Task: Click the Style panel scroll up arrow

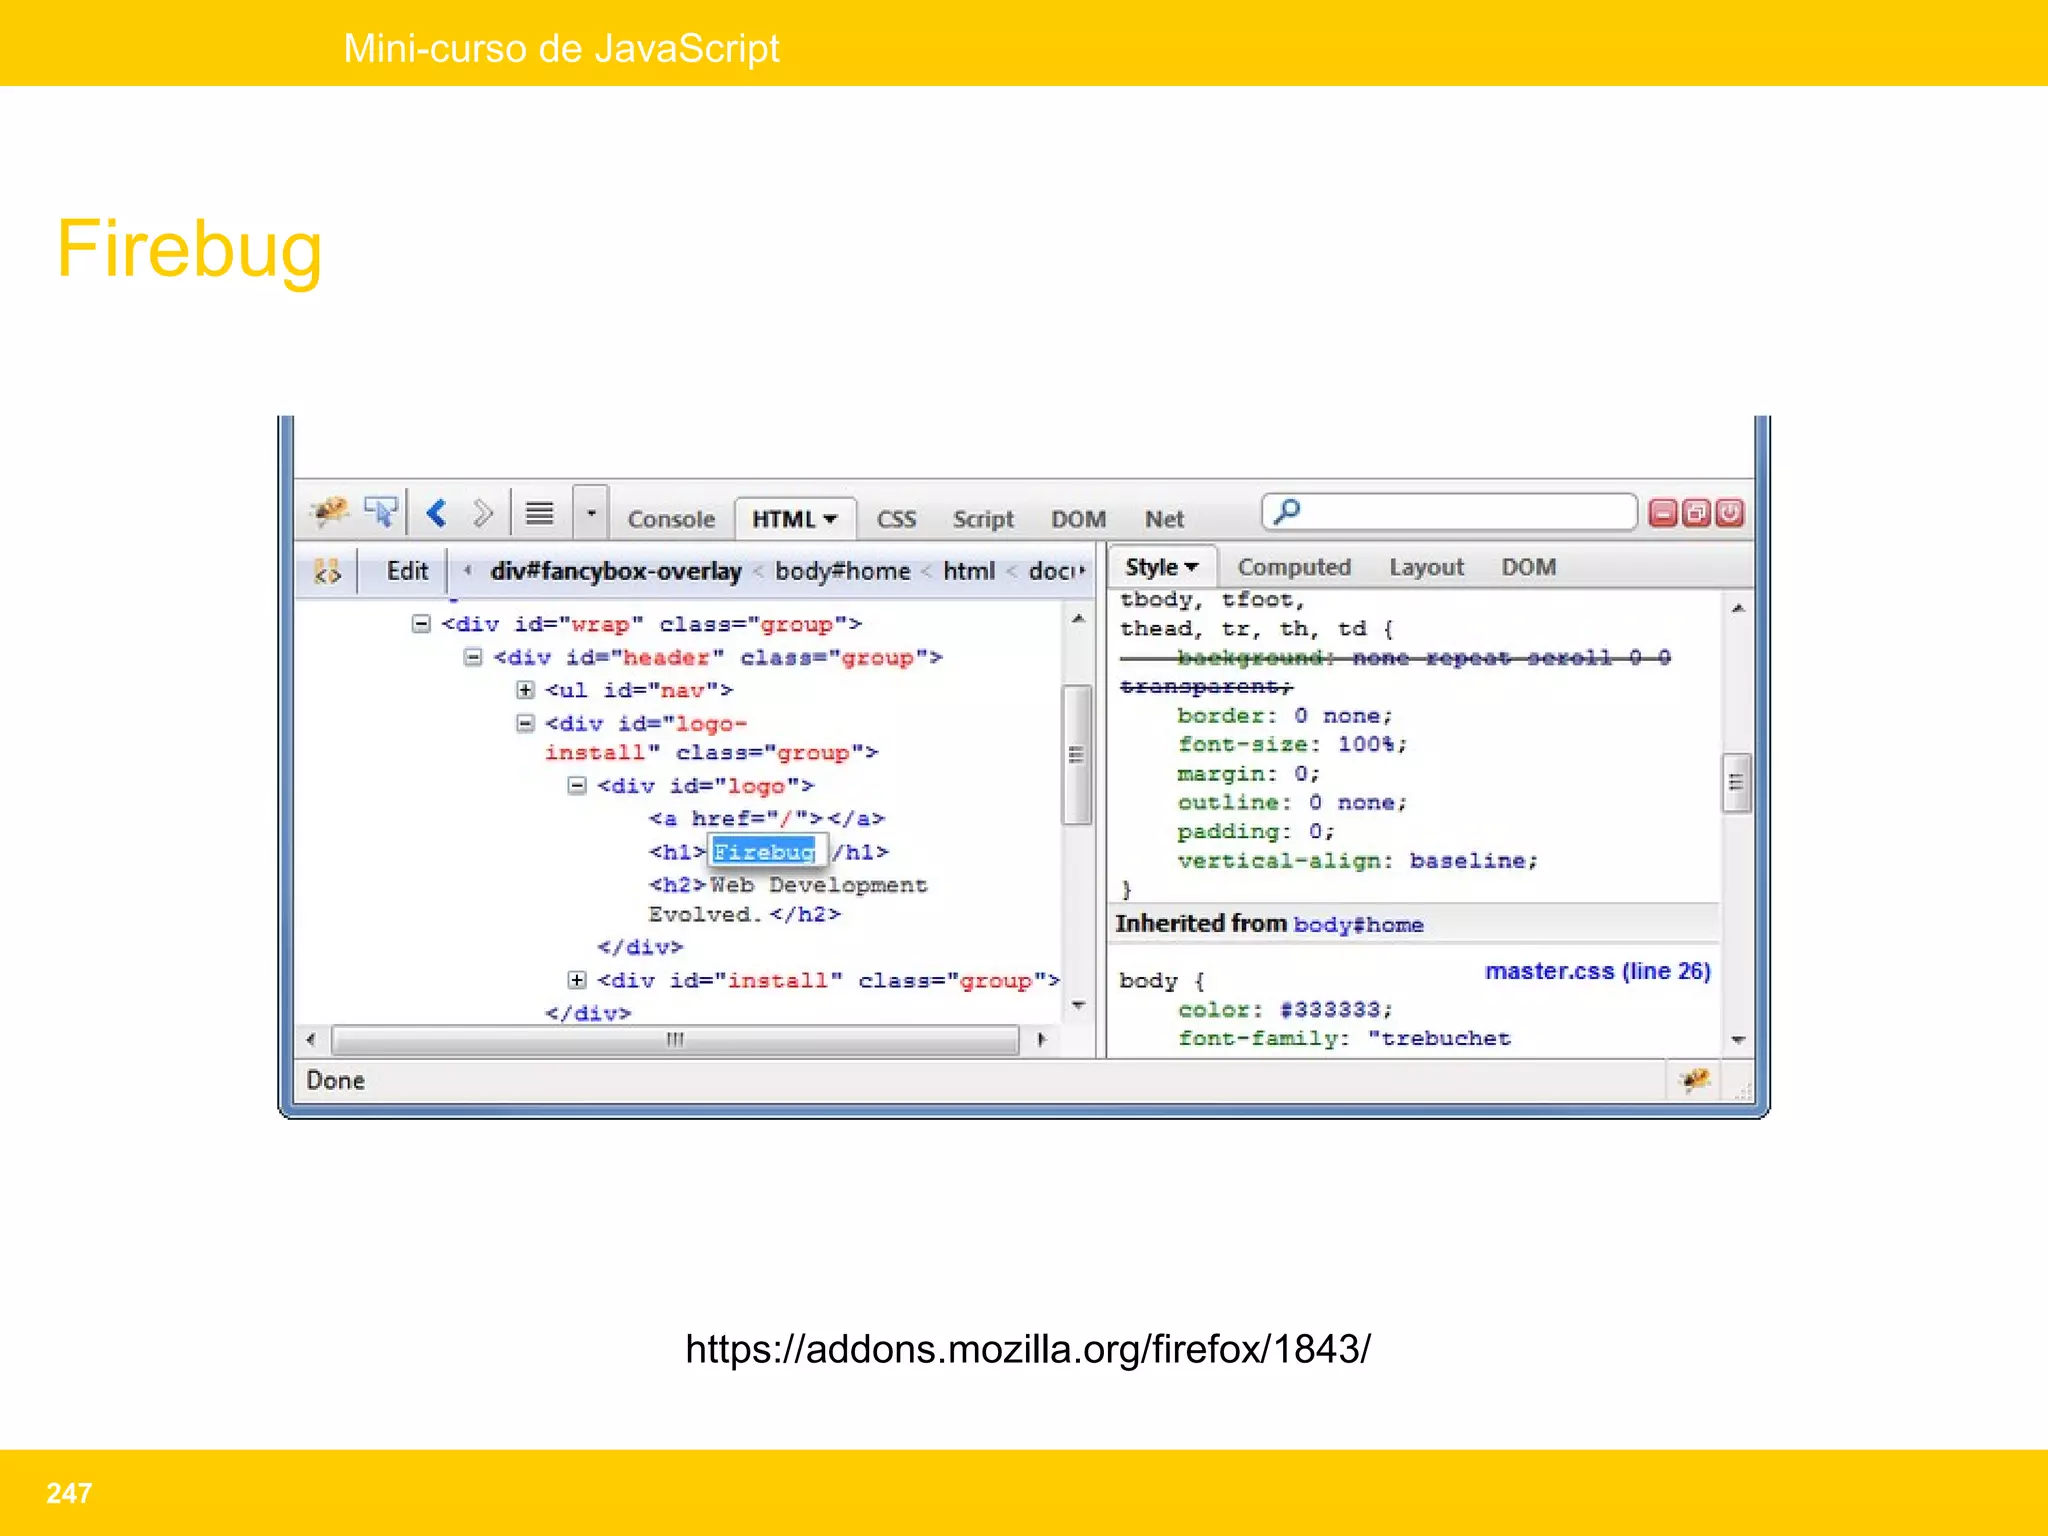Action: point(1738,608)
